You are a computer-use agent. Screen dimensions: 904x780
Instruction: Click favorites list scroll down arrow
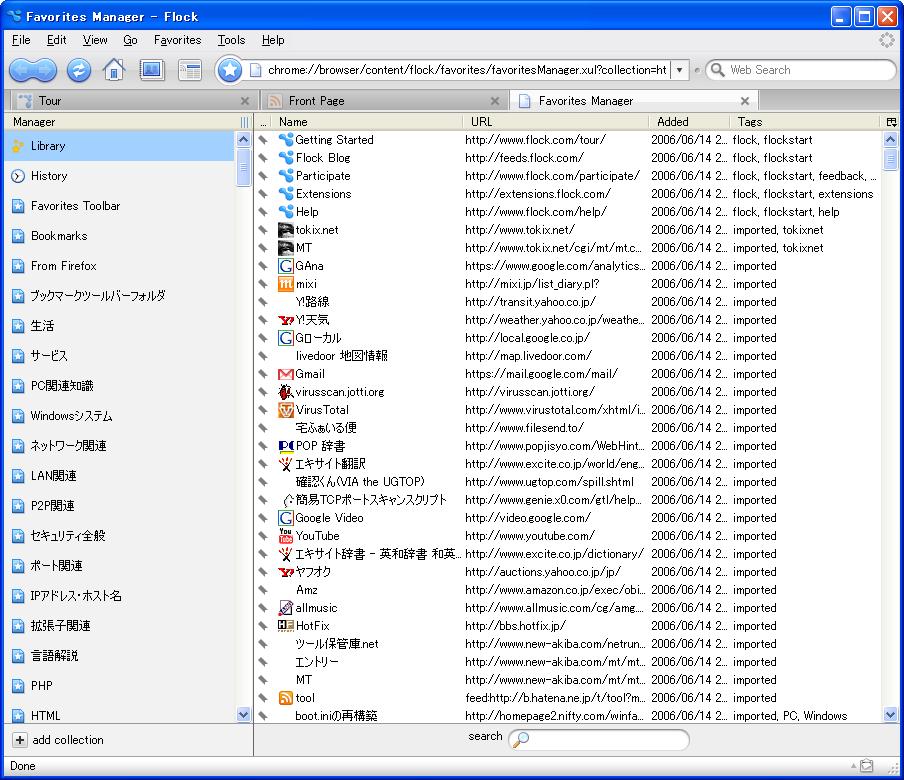pyautogui.click(x=891, y=714)
